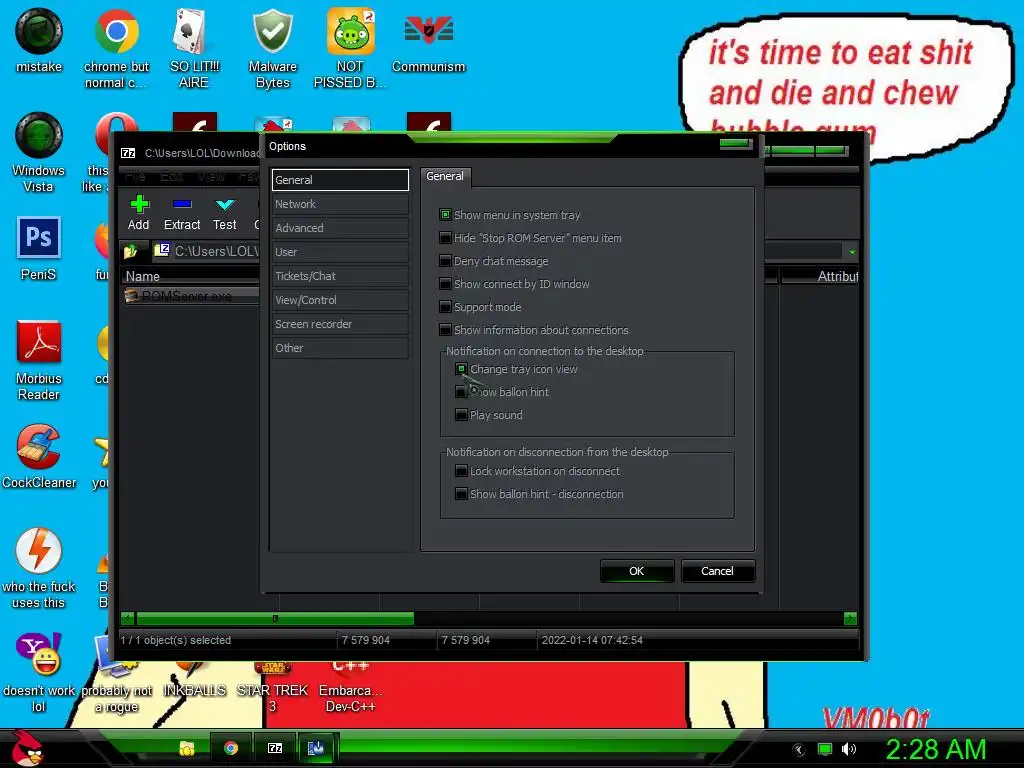Enable 'Support mode' checkbox
The height and width of the screenshot is (768, 1024).
click(x=445, y=306)
